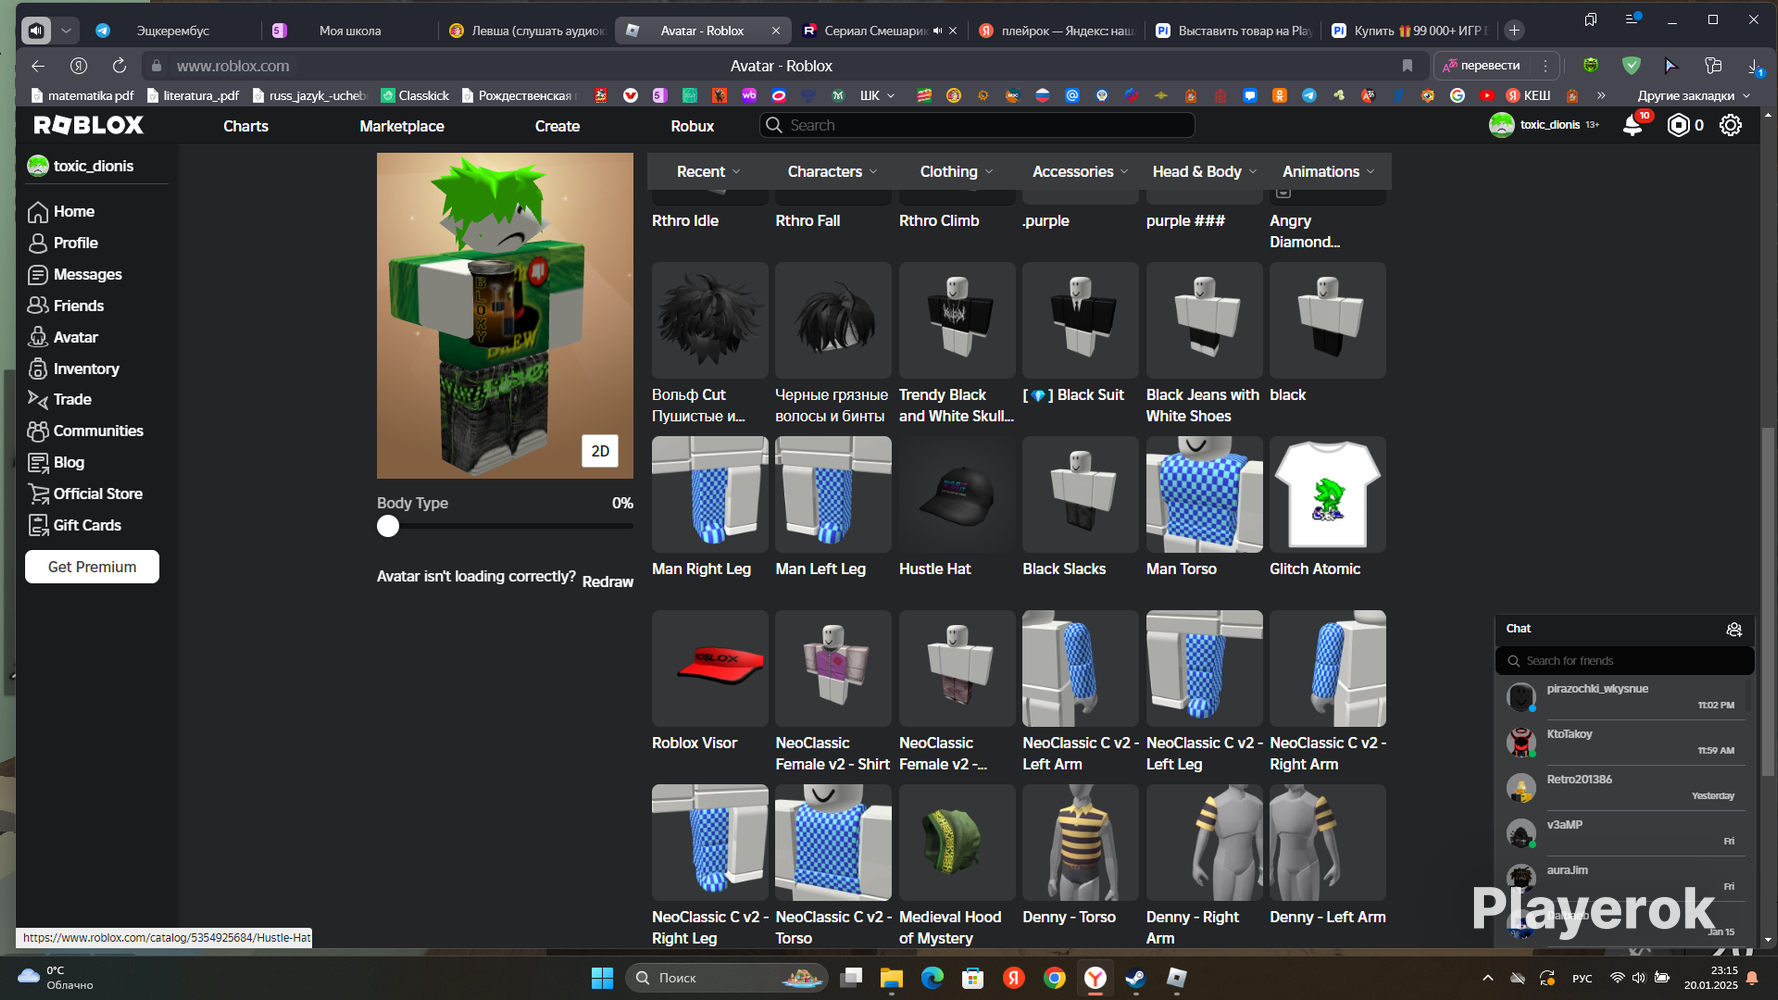
Task: Focus the Roblox search field
Action: [977, 126]
